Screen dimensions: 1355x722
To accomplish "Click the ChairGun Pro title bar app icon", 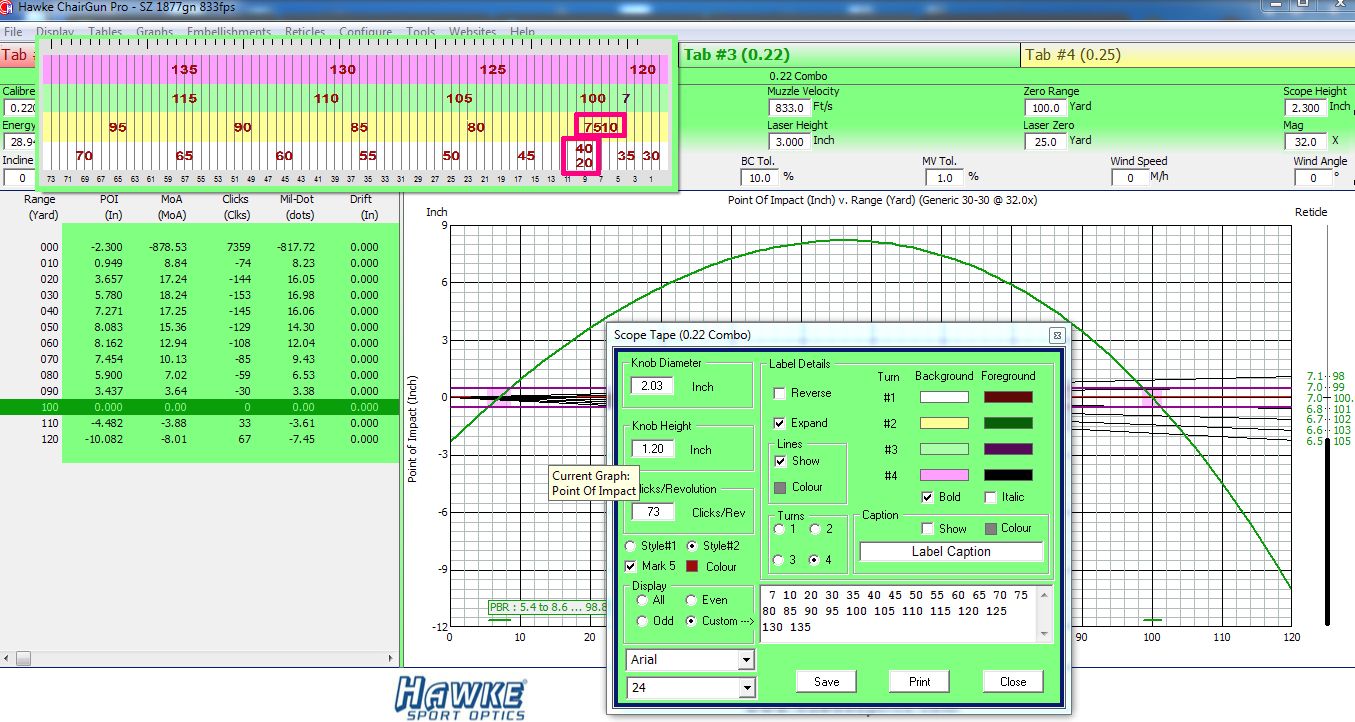I will [8, 8].
